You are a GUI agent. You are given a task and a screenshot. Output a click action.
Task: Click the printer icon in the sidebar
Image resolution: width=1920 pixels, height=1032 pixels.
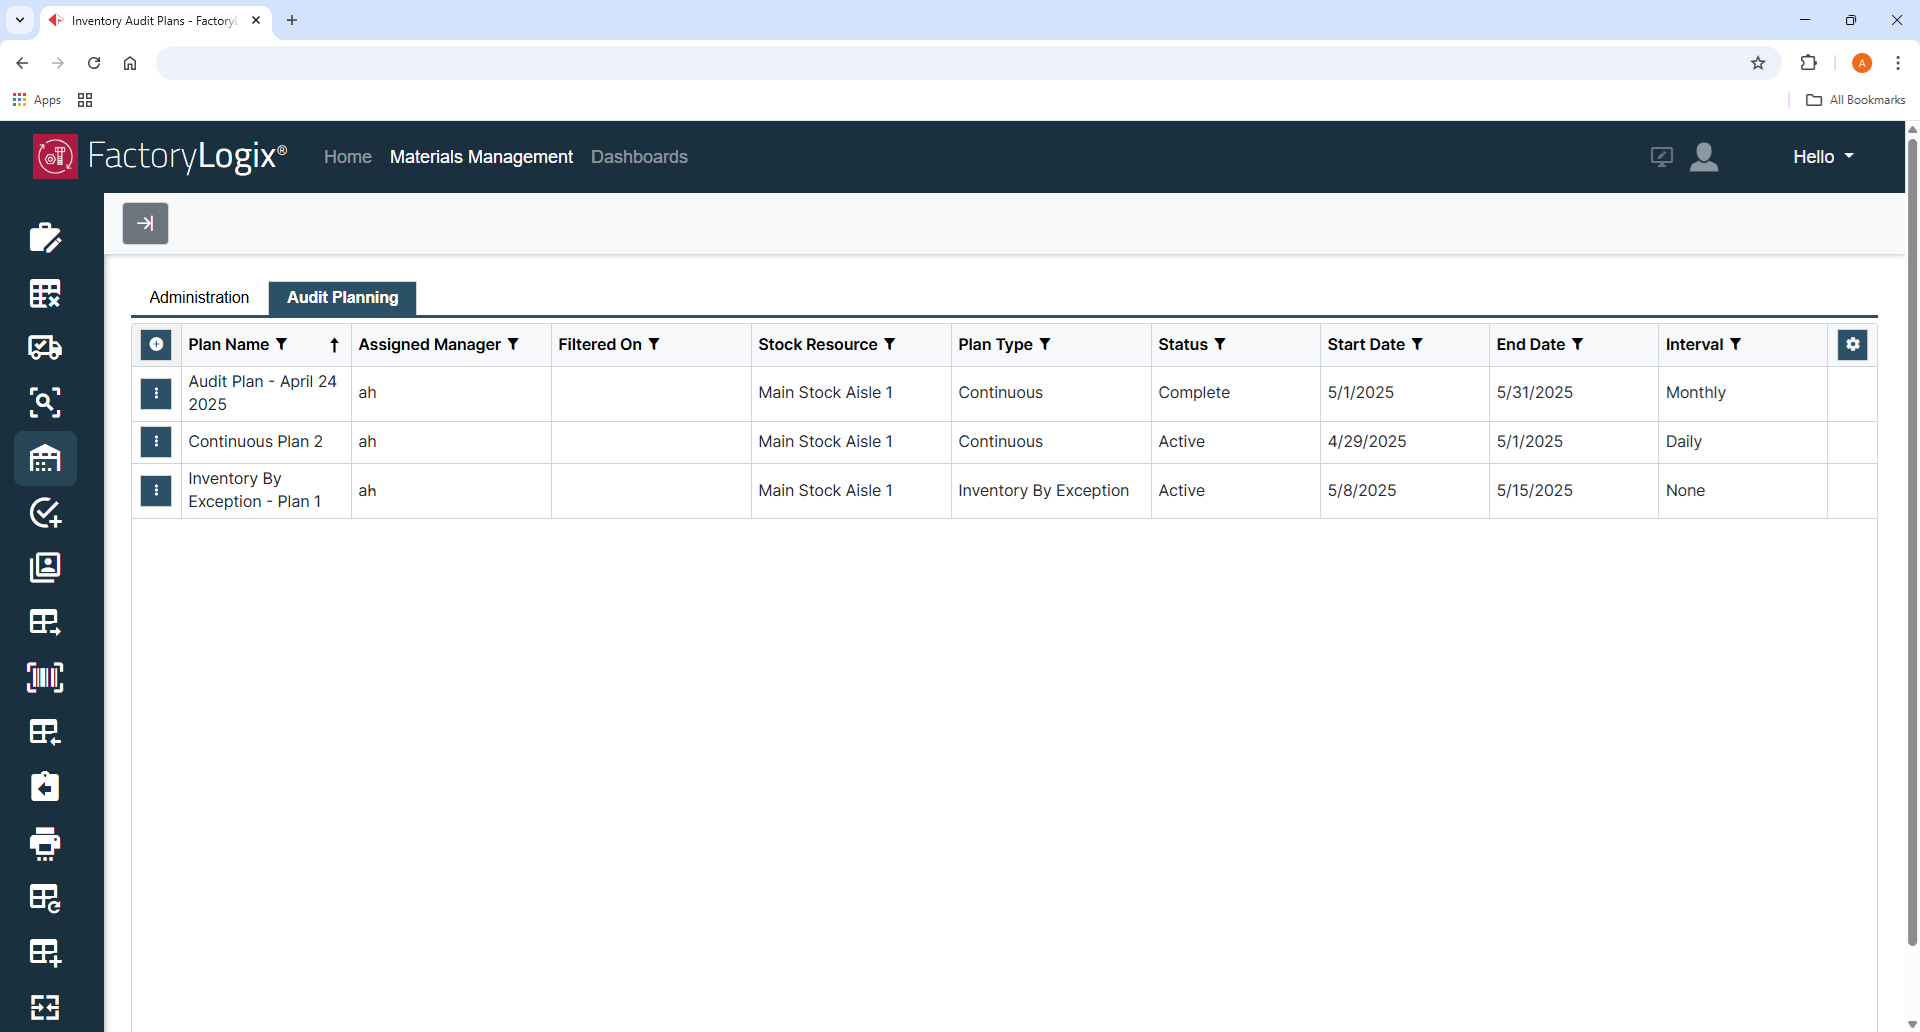45,843
